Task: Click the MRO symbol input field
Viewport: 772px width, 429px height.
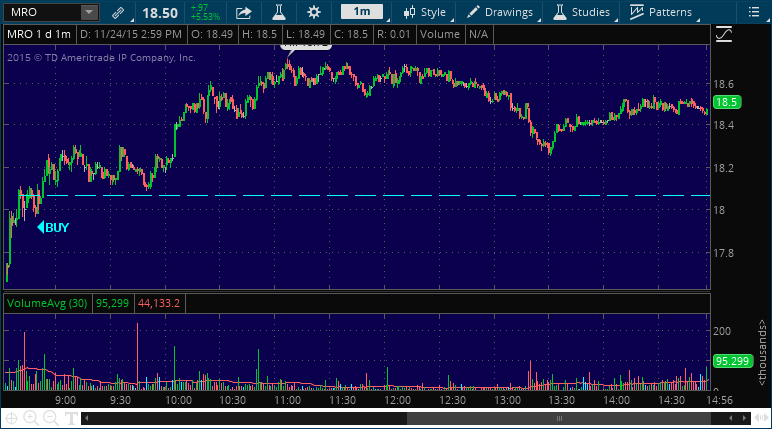Action: point(42,12)
